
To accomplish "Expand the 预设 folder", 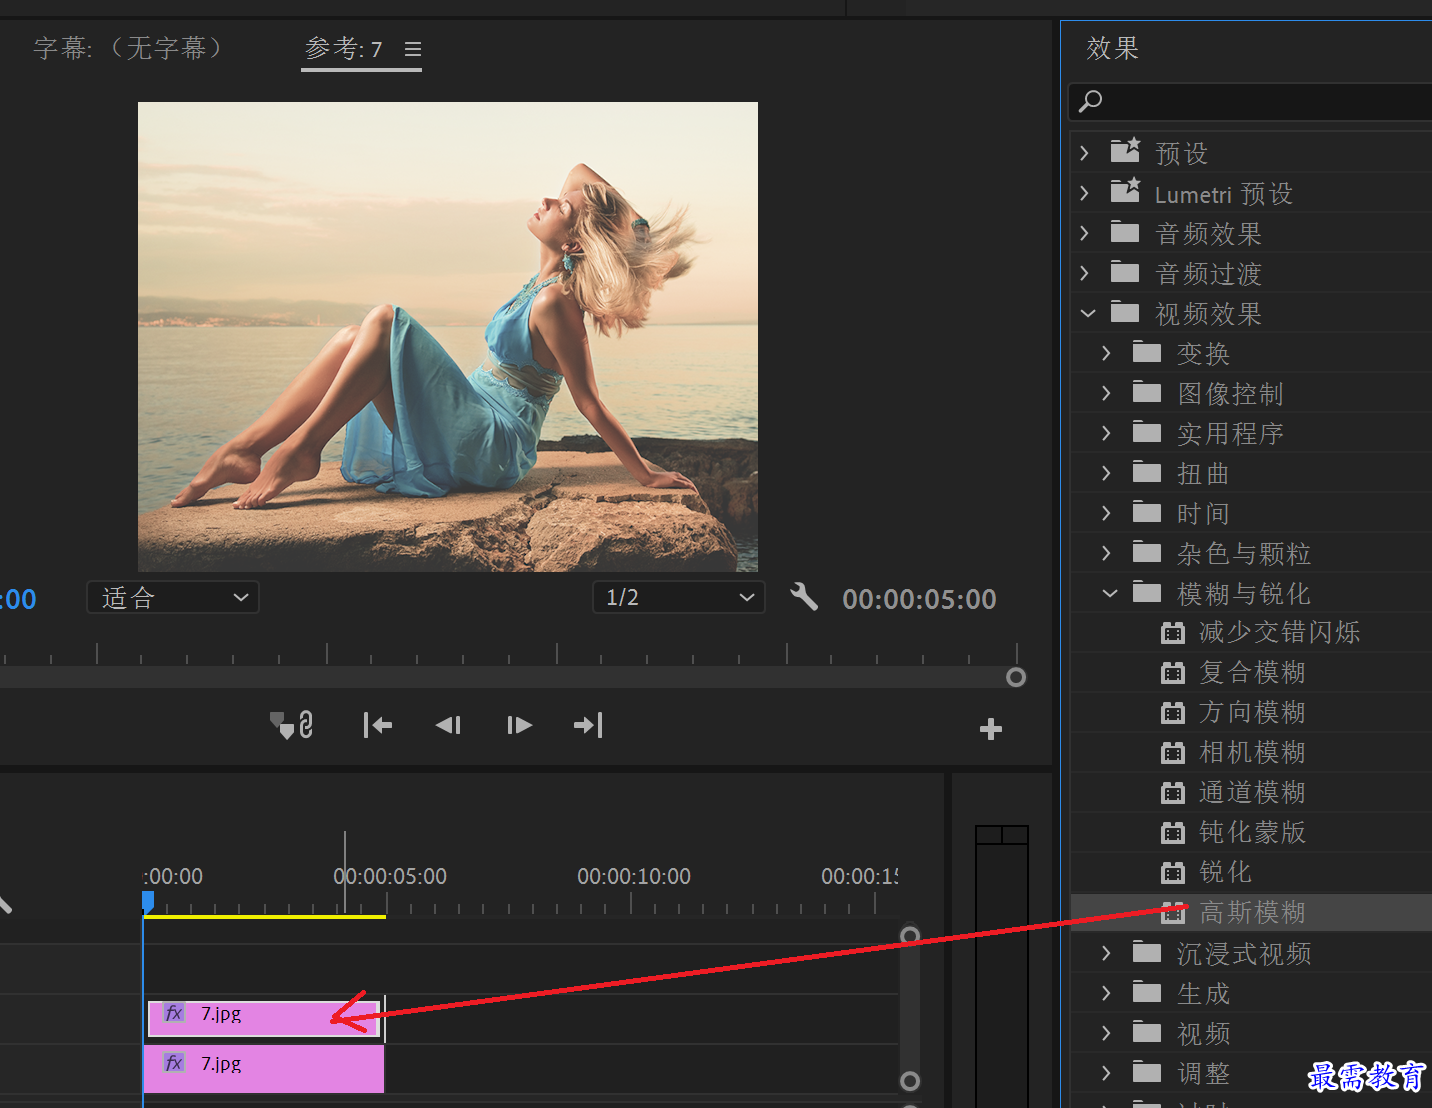I will [x=1085, y=153].
